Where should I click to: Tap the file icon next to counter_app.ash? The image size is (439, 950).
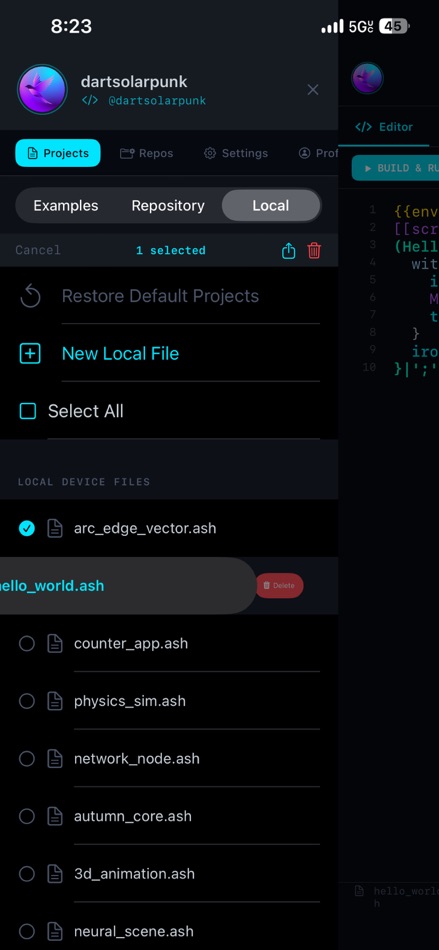(55, 643)
